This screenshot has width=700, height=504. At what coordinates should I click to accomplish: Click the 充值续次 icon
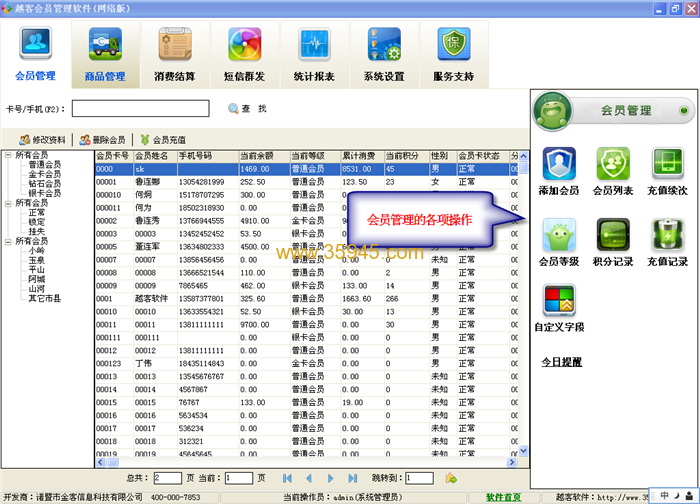[x=667, y=163]
